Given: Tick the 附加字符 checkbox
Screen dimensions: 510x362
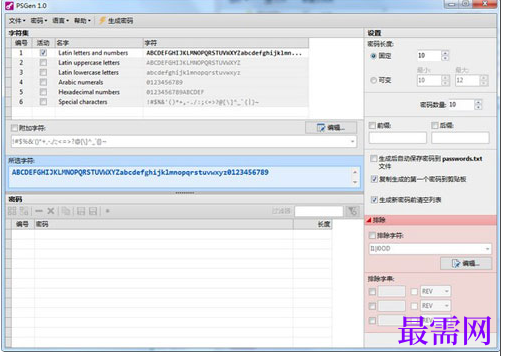Looking at the screenshot, I should (x=14, y=128).
